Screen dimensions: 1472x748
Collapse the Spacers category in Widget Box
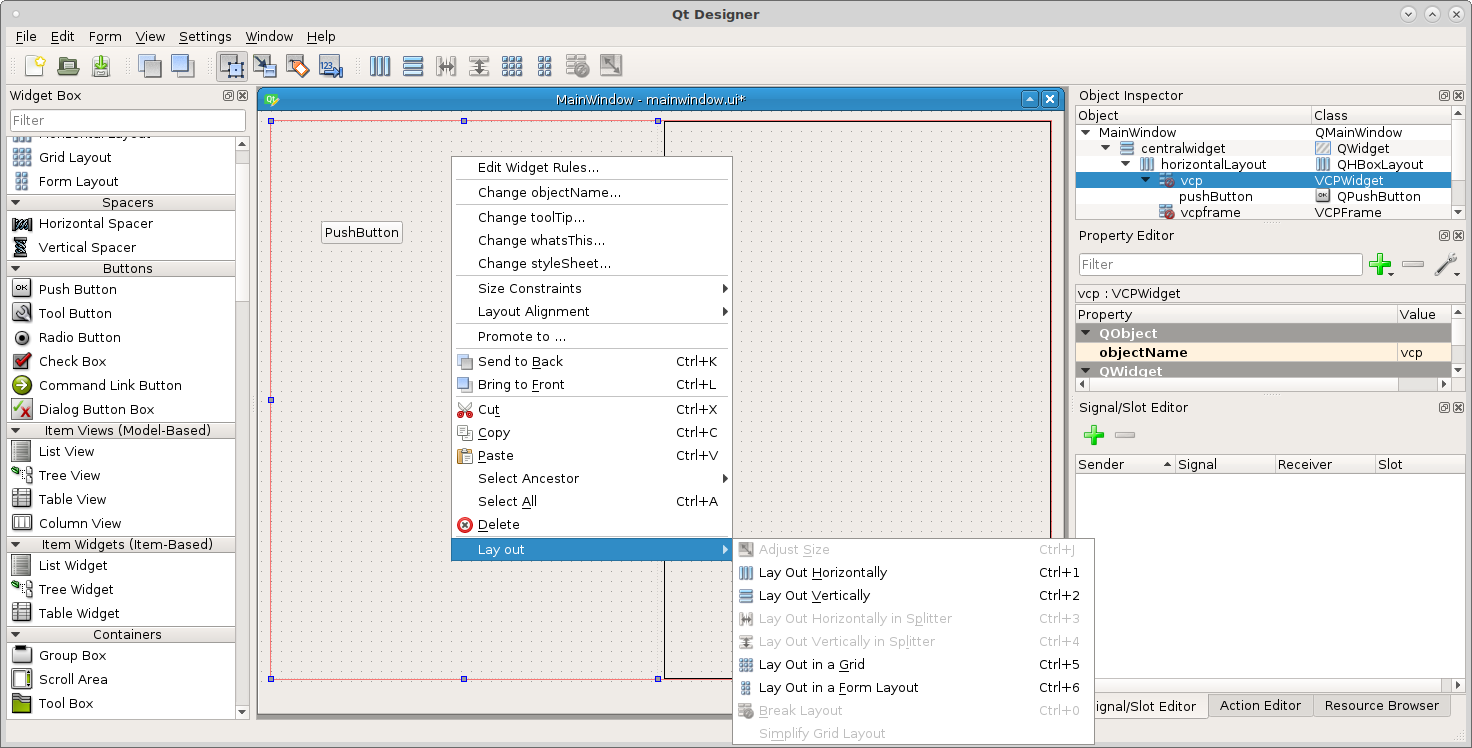tap(16, 202)
